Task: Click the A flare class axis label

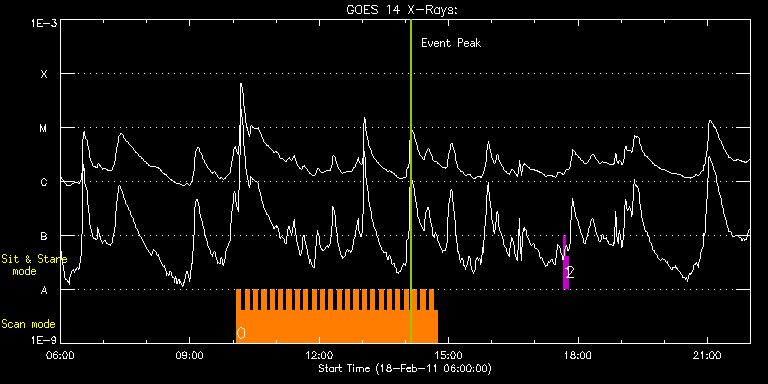Action: (44, 290)
